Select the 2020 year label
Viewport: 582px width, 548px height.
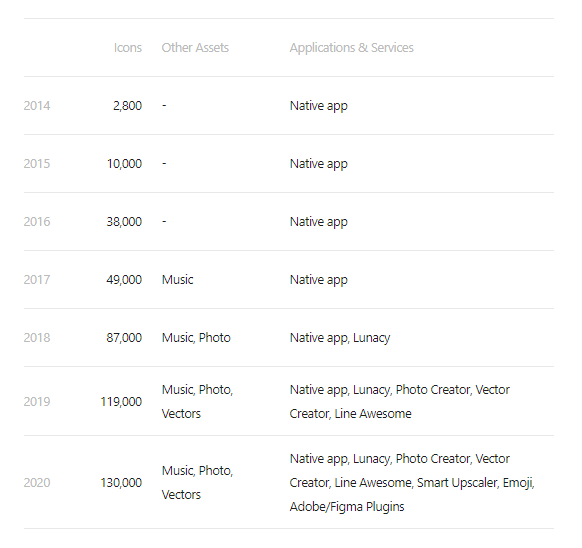click(37, 483)
